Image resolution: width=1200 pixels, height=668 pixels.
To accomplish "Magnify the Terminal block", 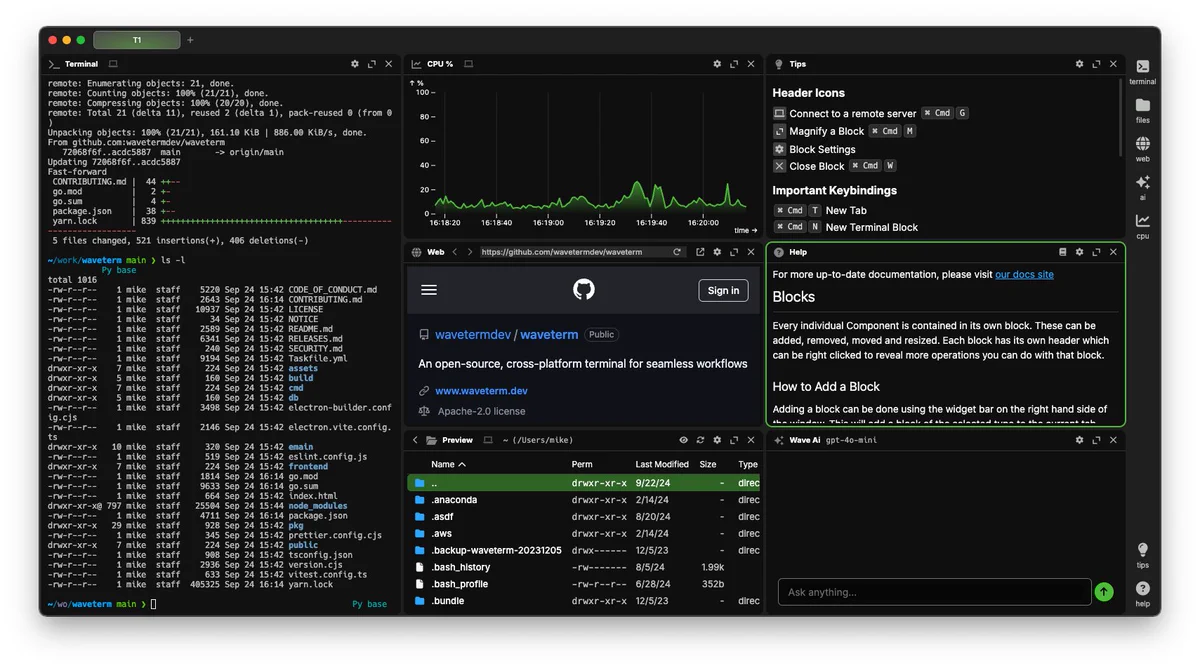I will (x=372, y=64).
